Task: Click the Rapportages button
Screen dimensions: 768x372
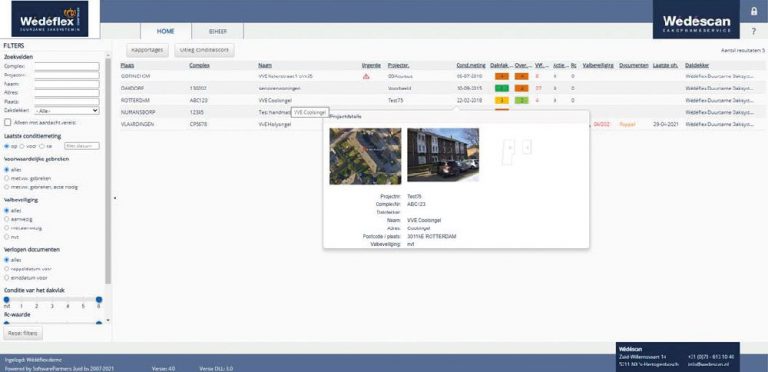Action: coord(147,50)
